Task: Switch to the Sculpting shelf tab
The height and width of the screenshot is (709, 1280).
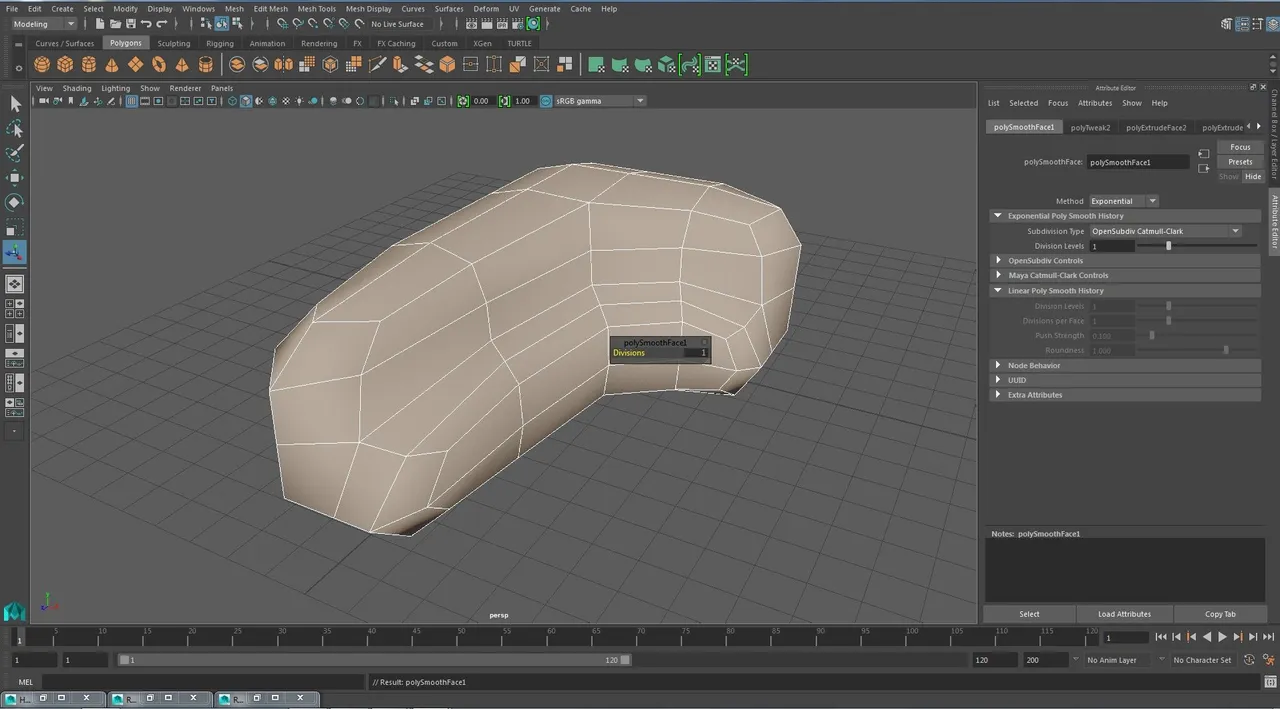Action: 174,43
